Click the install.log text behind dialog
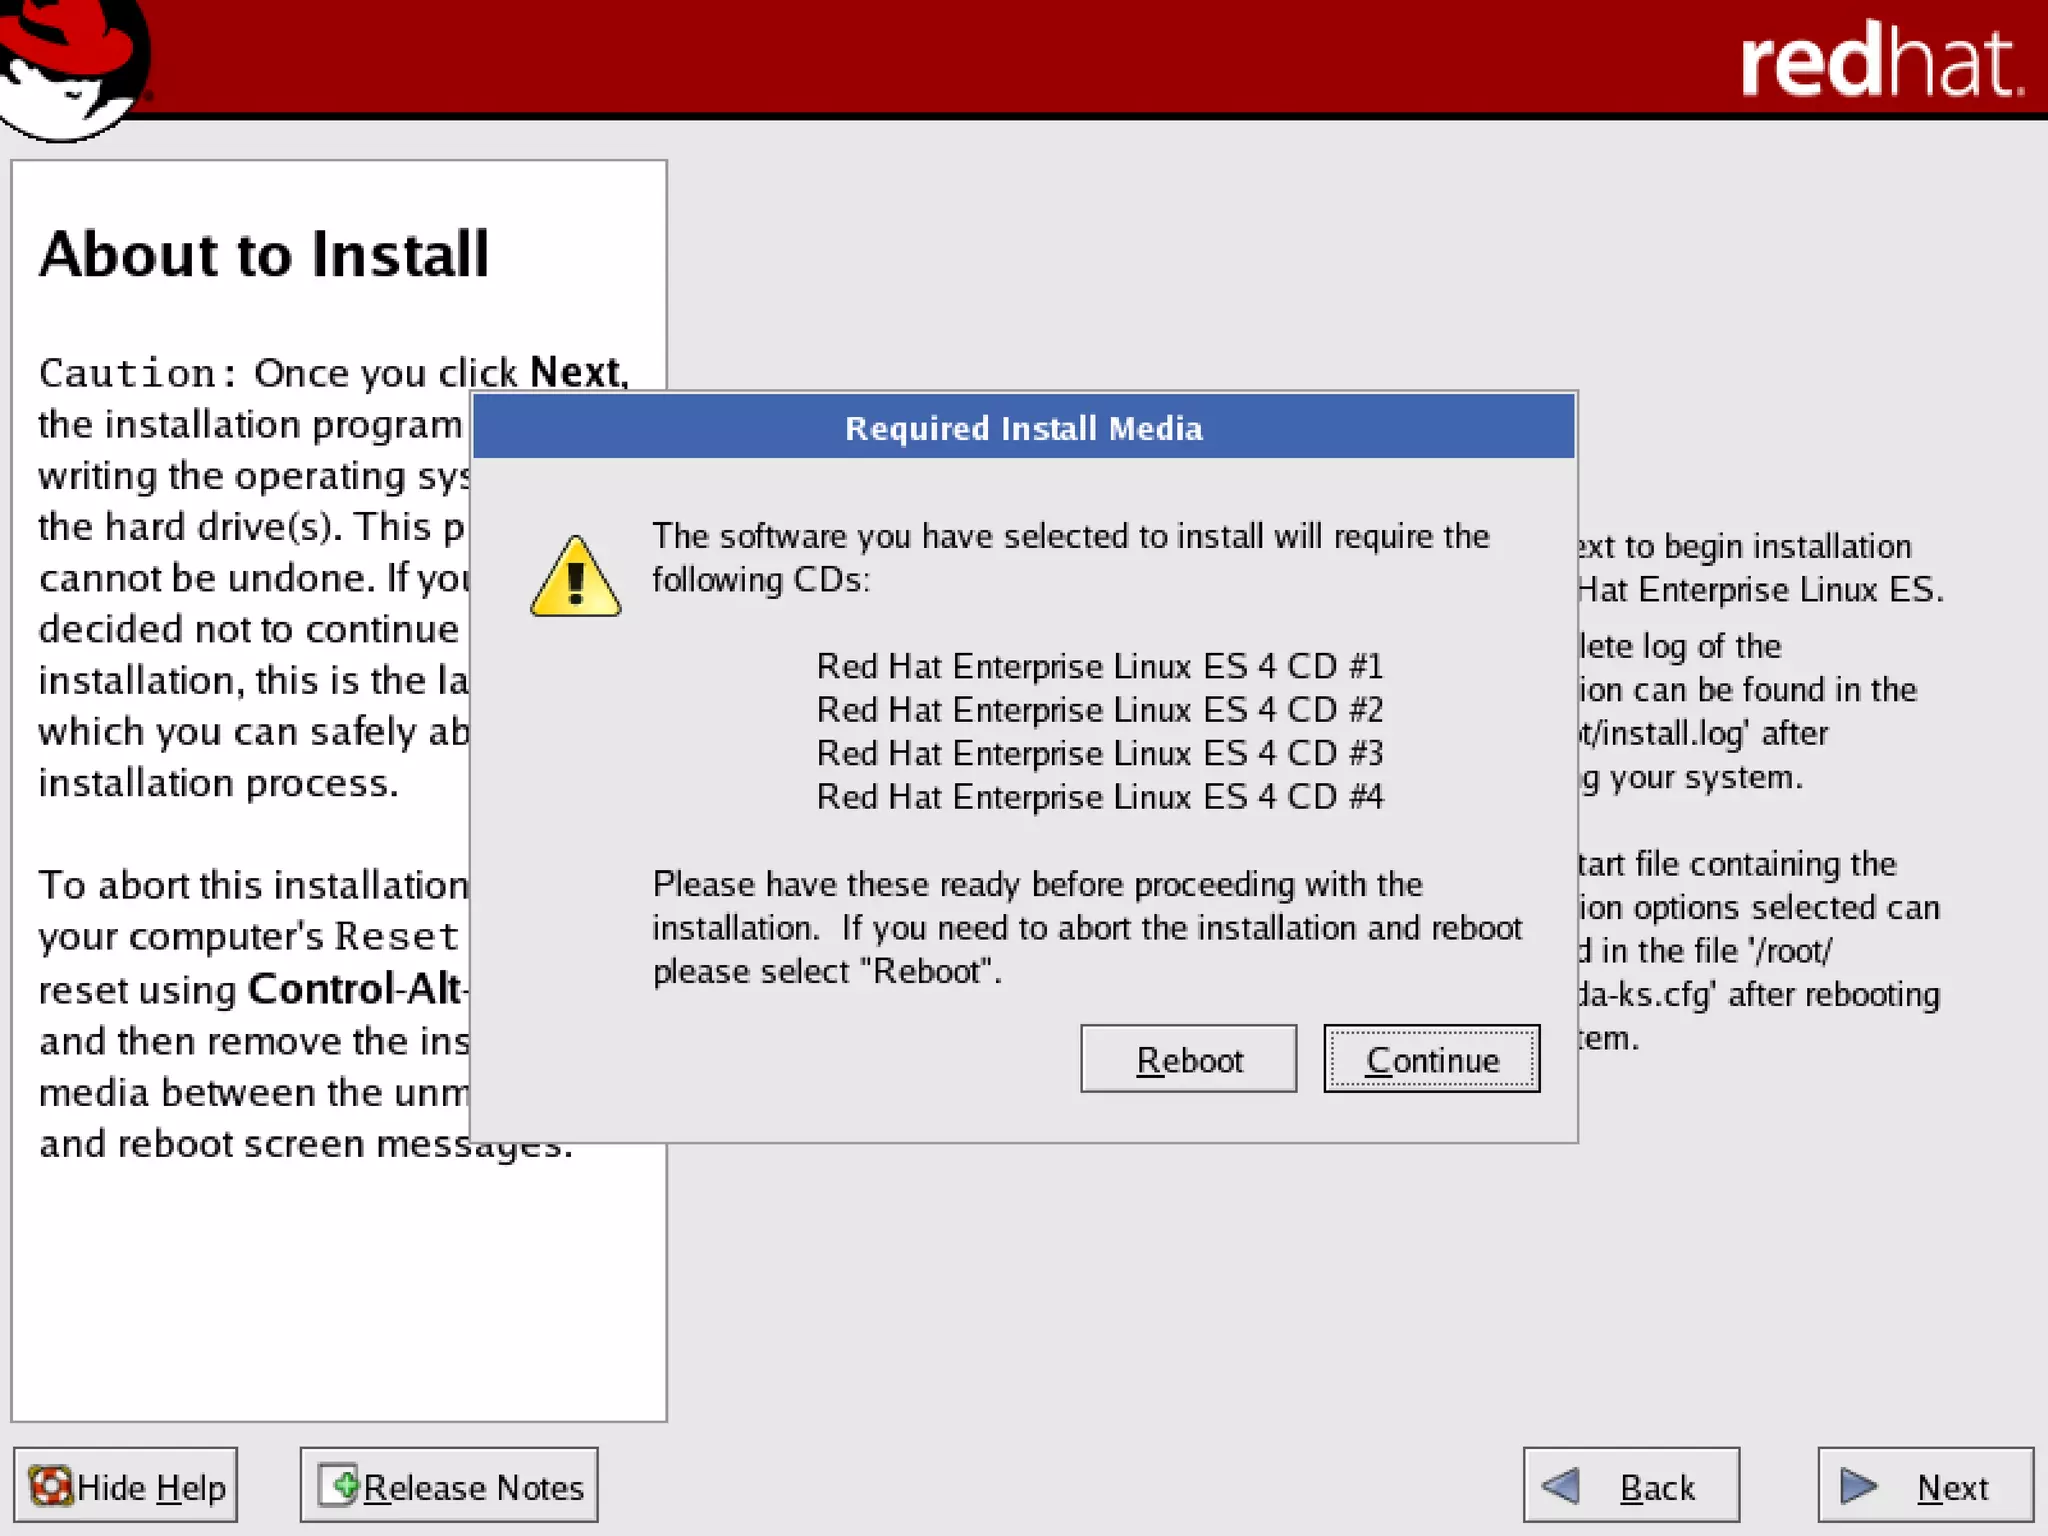The image size is (2048, 1536). (x=1673, y=733)
